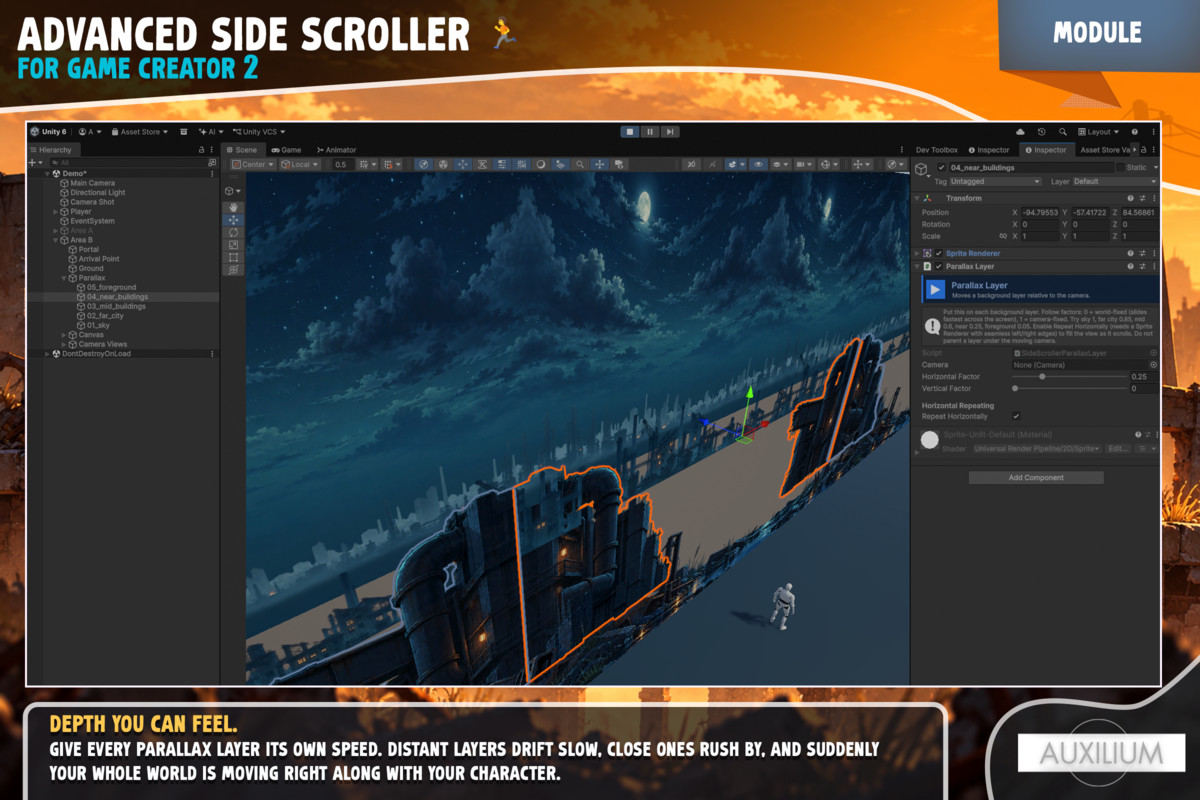Screen dimensions: 1200x800
Task: Click the Camera object picker circle
Action: pos(1153,365)
